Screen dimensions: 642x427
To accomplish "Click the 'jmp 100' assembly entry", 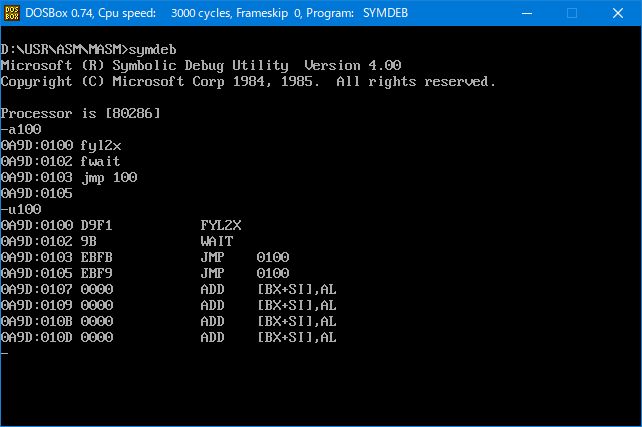I will [109, 178].
